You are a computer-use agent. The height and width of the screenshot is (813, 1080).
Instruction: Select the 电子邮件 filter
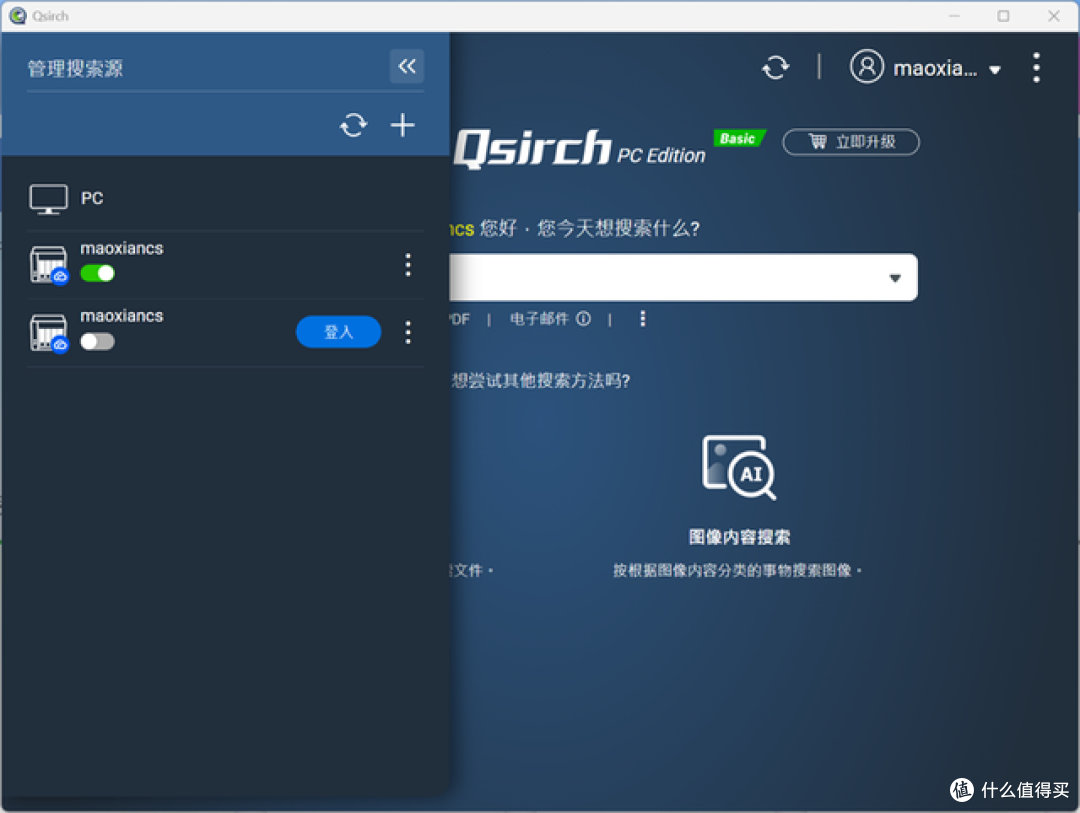point(539,319)
